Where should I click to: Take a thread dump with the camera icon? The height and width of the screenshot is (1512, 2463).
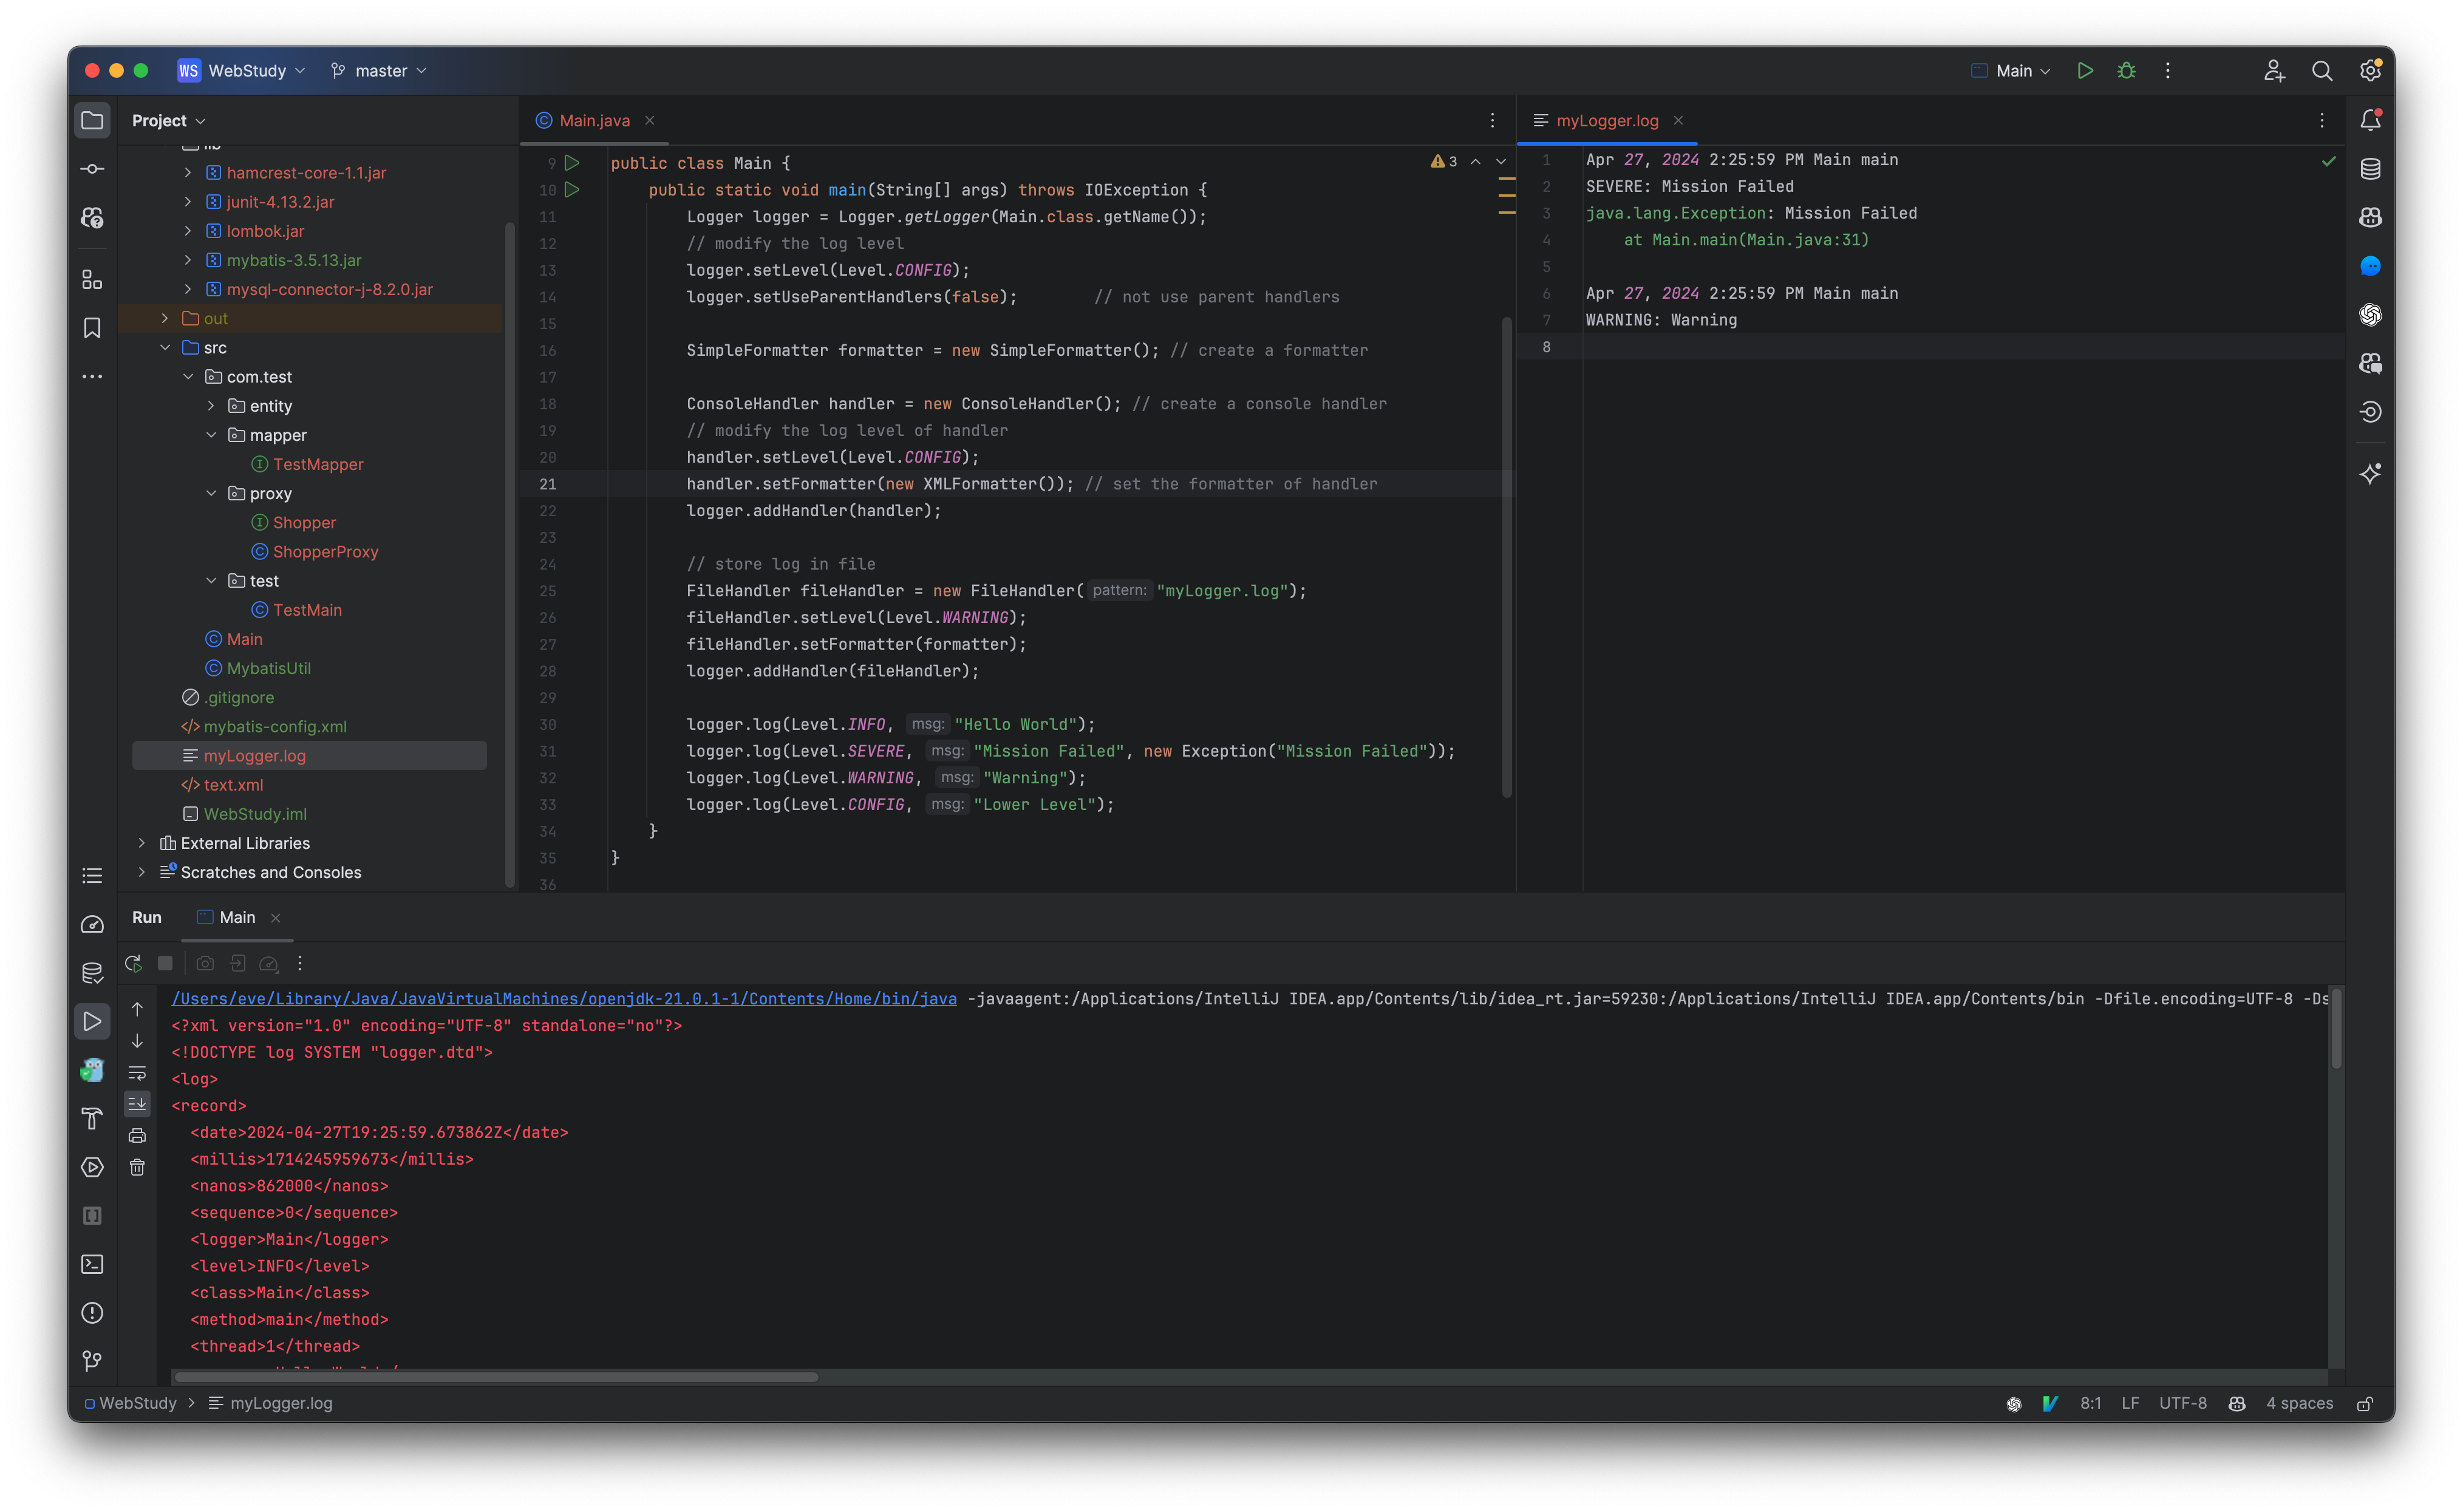tap(205, 963)
